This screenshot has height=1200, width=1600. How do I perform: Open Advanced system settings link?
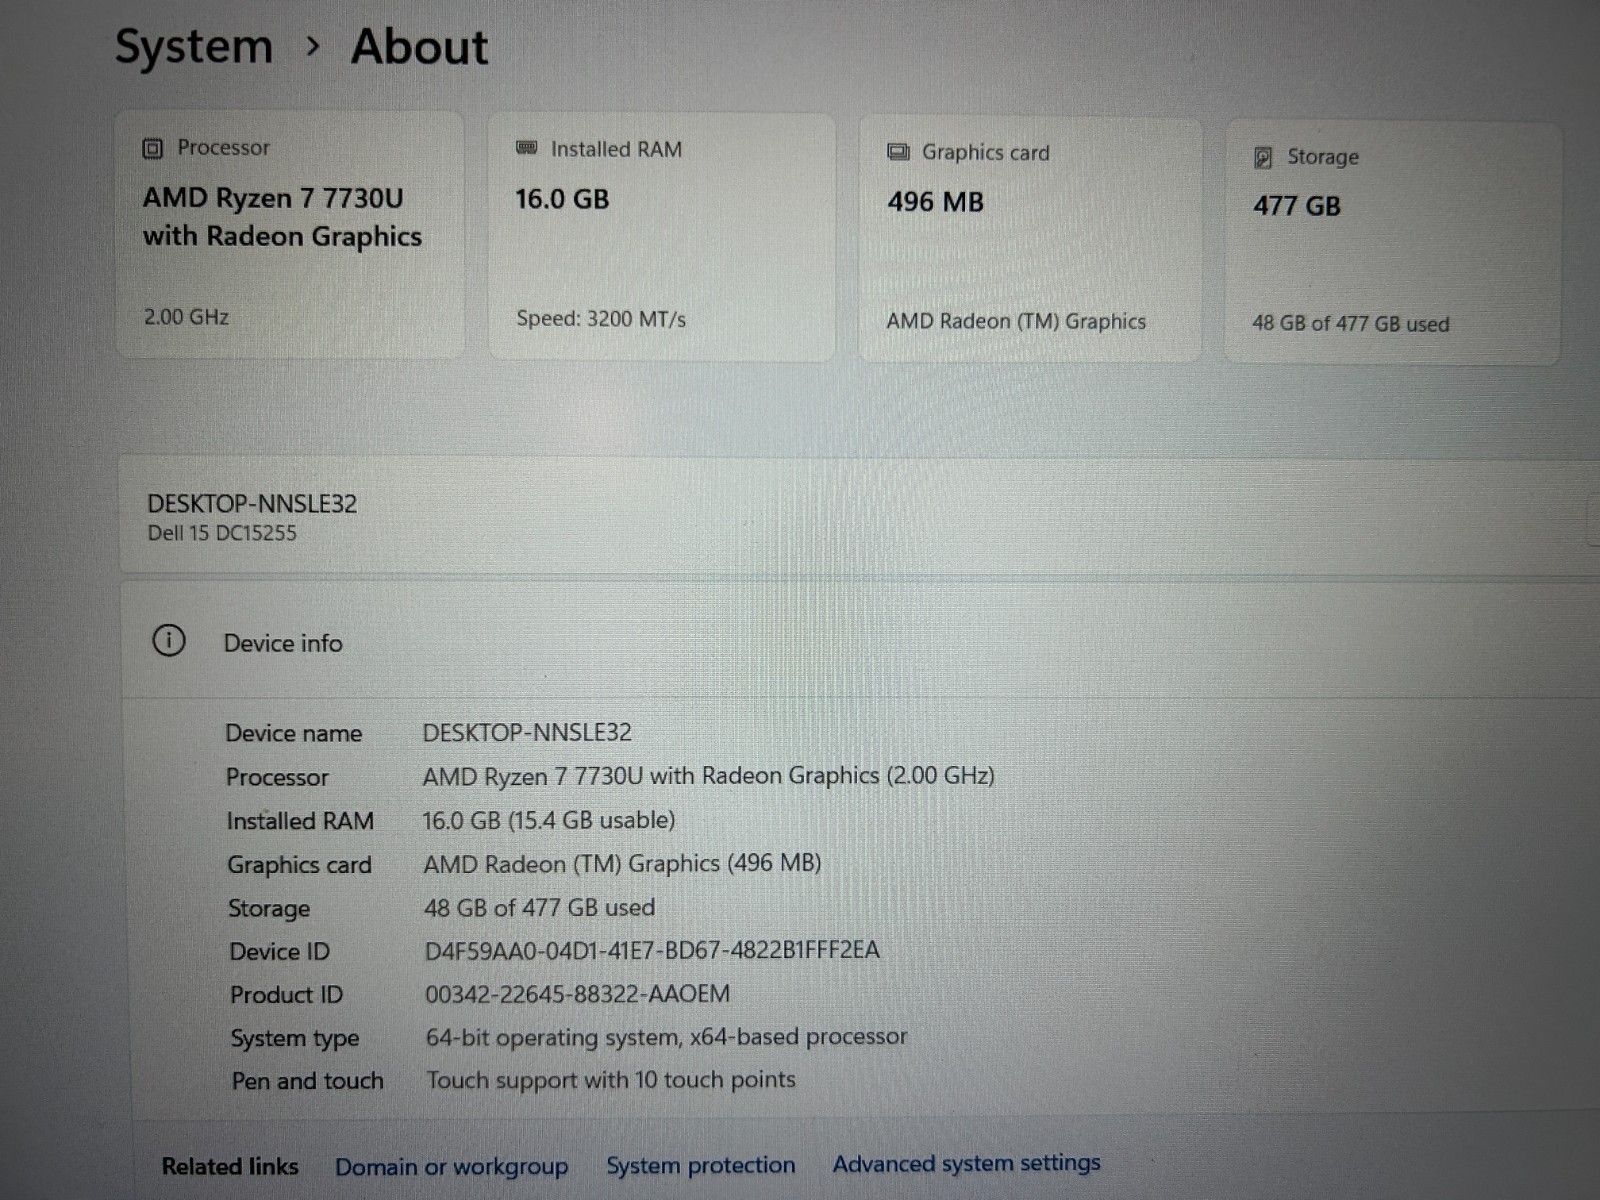tap(966, 1163)
